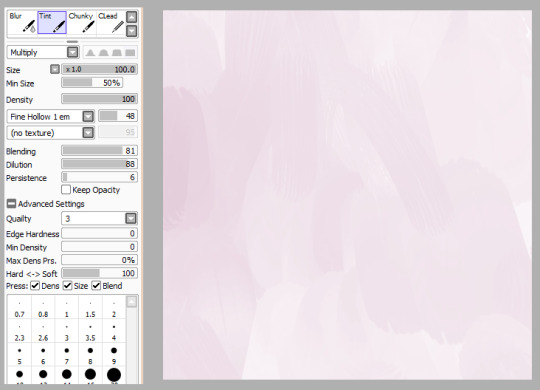This screenshot has width=540, height=390.
Task: Choose the sharpest peaked brush edge shape
Action: [x=90, y=52]
